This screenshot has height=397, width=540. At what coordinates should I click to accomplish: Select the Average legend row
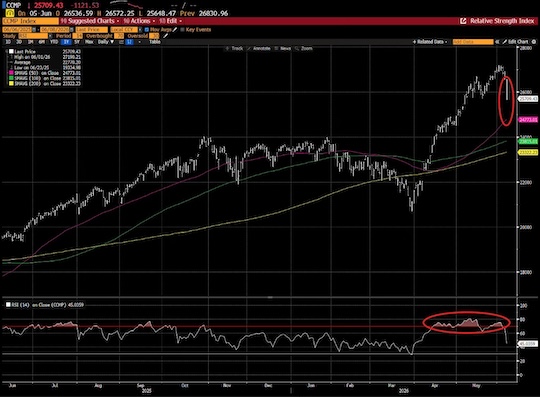point(45,62)
